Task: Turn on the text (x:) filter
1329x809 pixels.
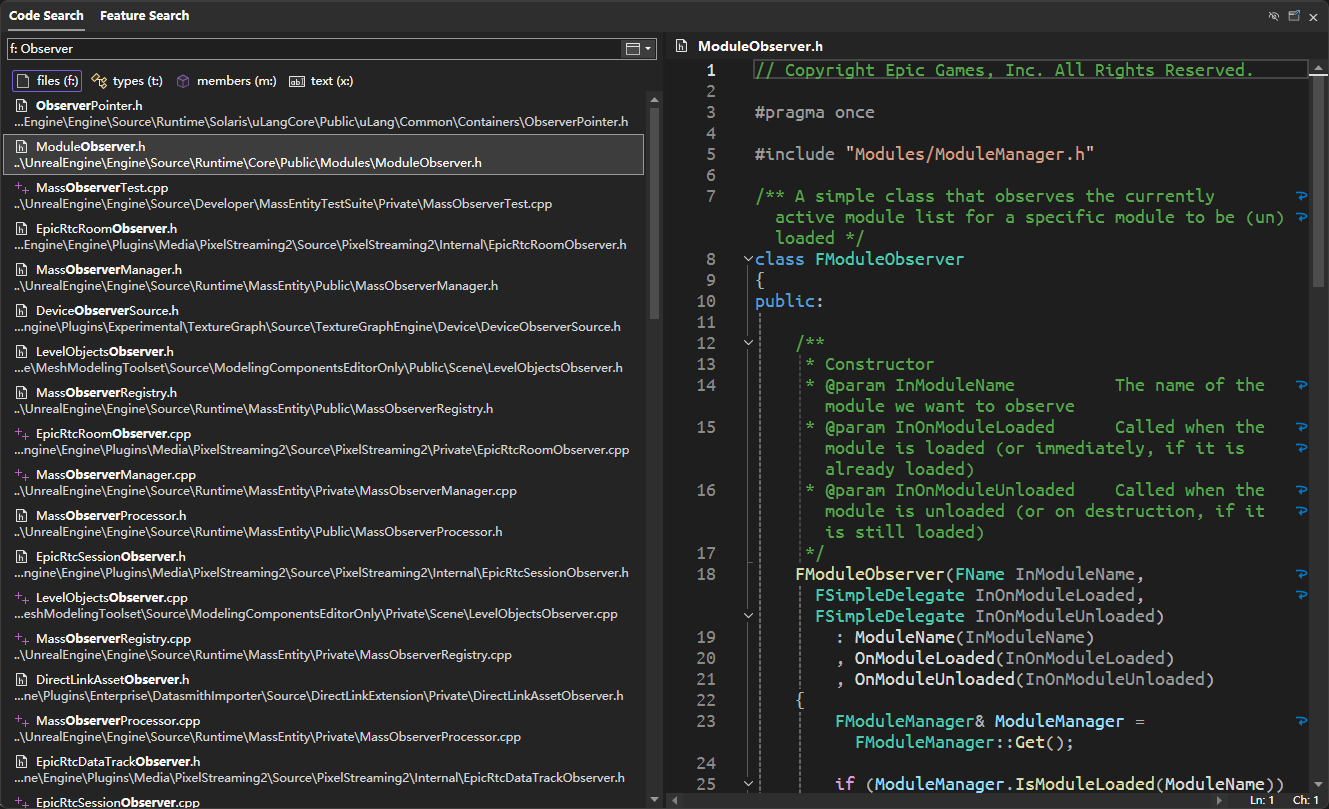Action: [321, 81]
